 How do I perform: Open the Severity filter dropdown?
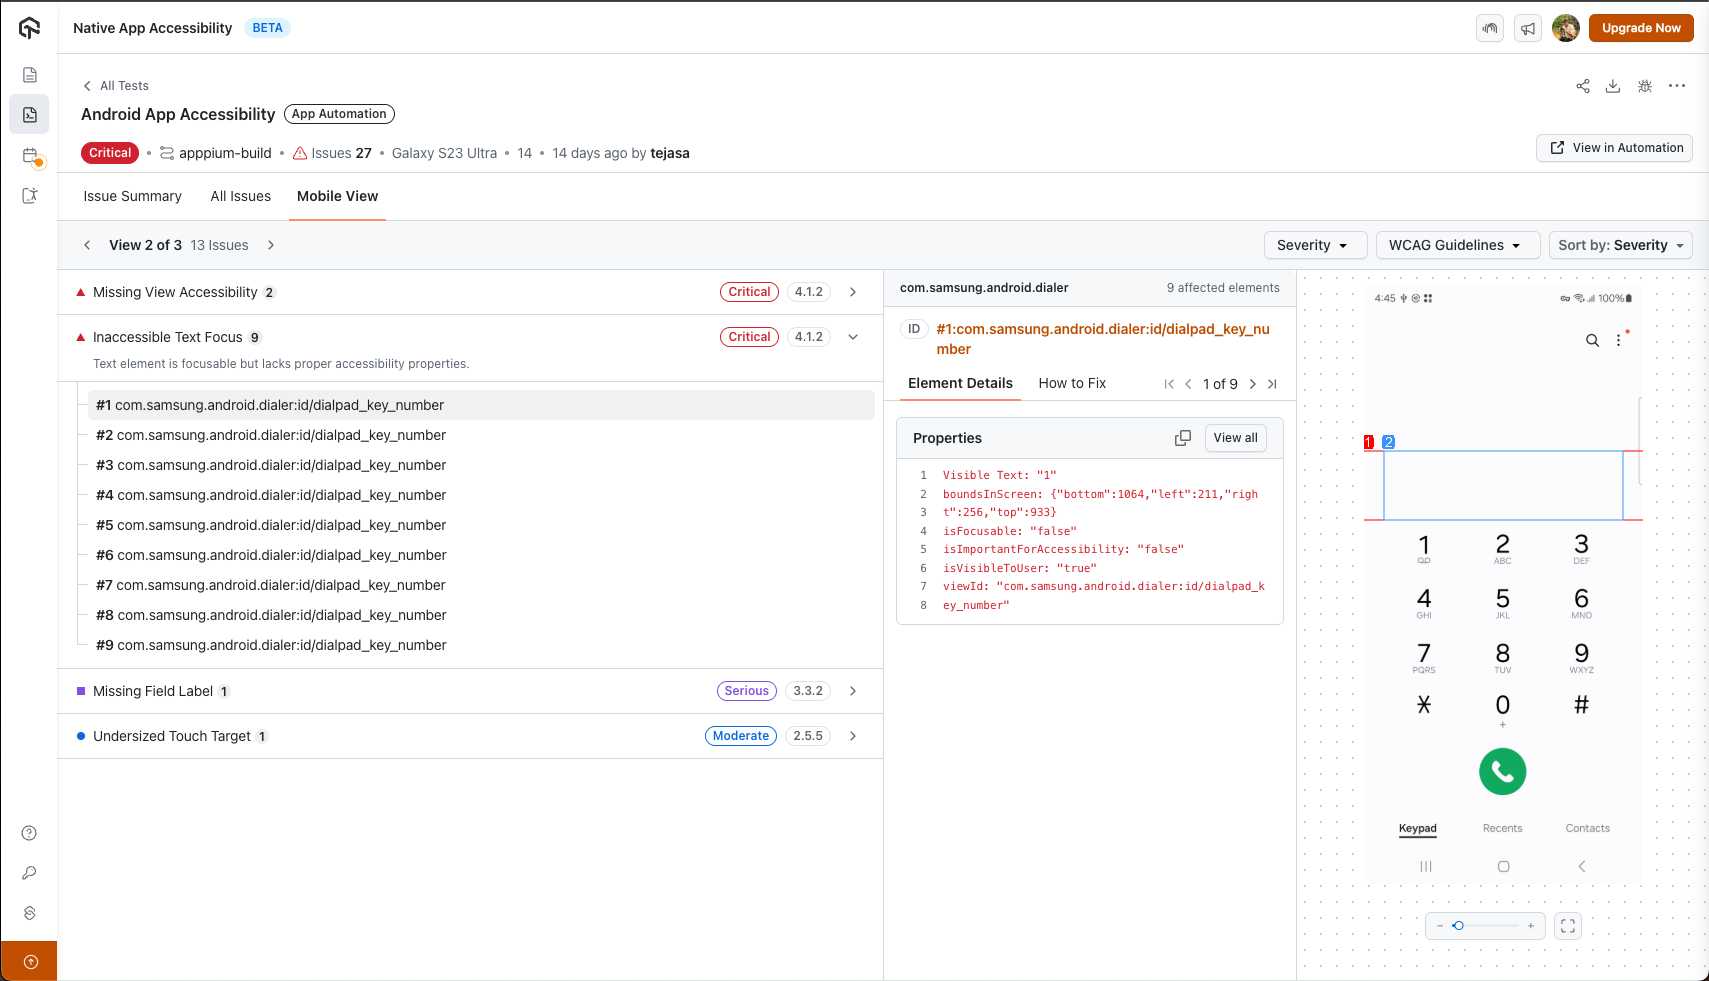tap(1314, 245)
